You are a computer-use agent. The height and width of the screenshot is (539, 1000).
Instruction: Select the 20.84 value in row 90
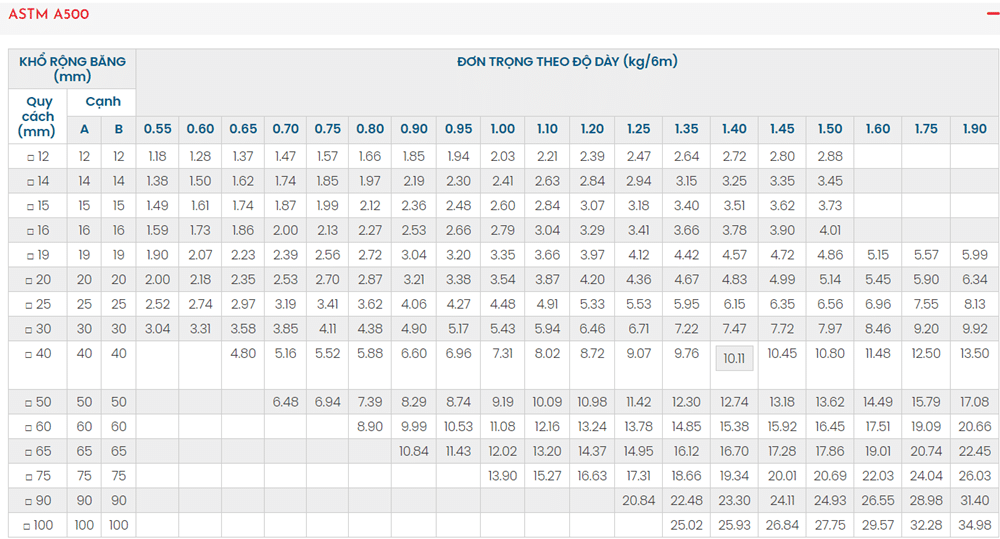point(638,500)
